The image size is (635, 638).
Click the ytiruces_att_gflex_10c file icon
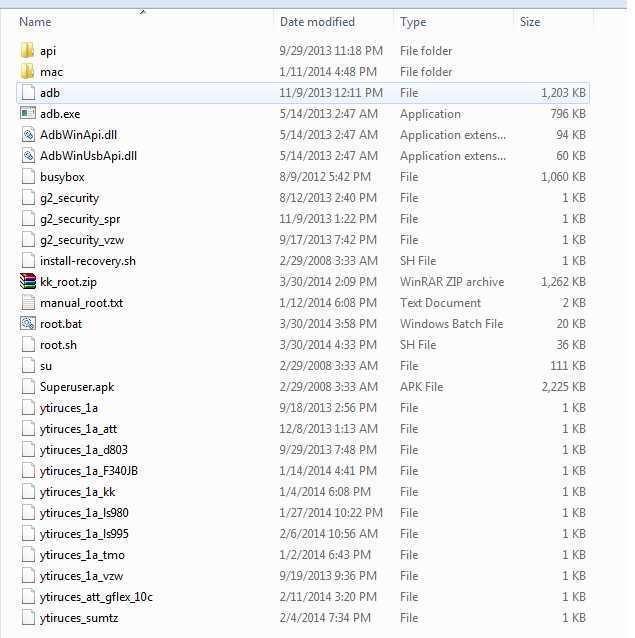click(x=28, y=596)
